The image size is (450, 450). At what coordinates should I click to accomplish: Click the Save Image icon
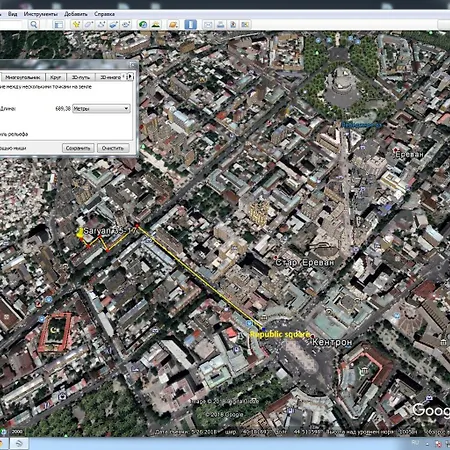coord(233,24)
